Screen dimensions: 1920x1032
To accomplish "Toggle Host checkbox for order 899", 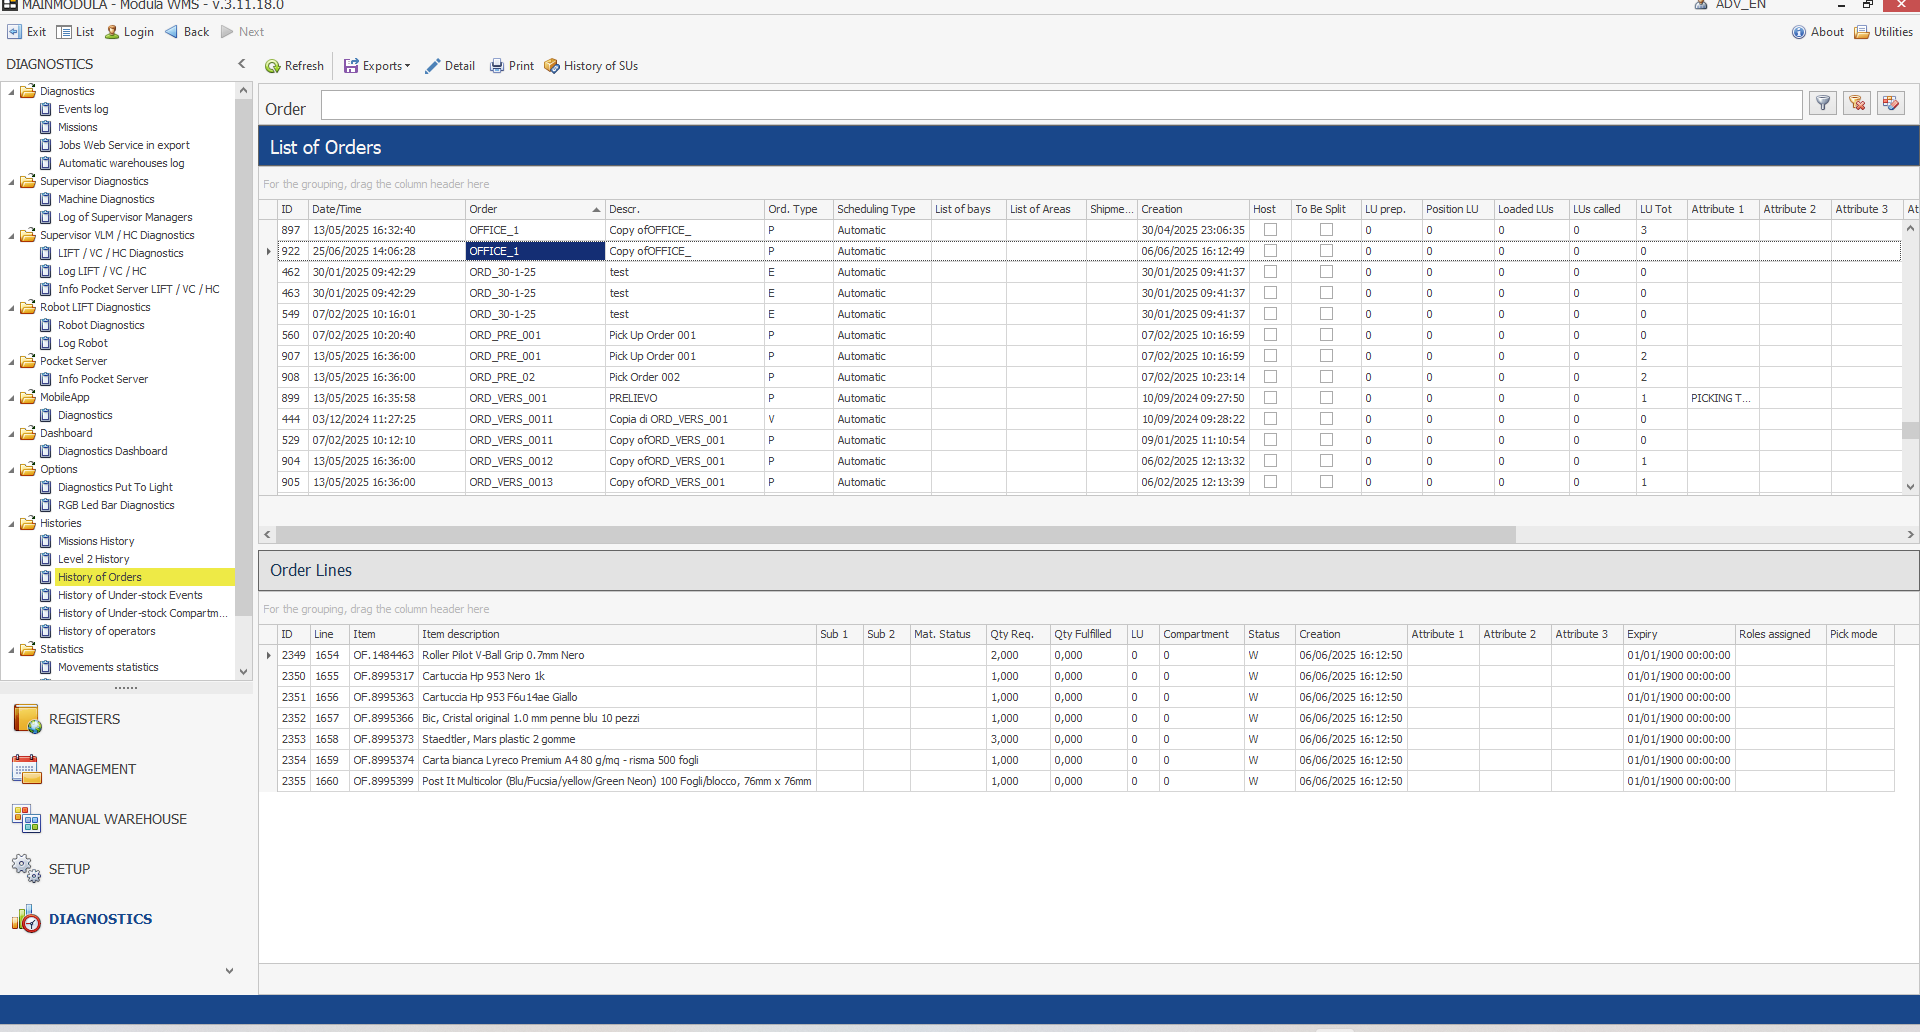I will (x=1270, y=398).
